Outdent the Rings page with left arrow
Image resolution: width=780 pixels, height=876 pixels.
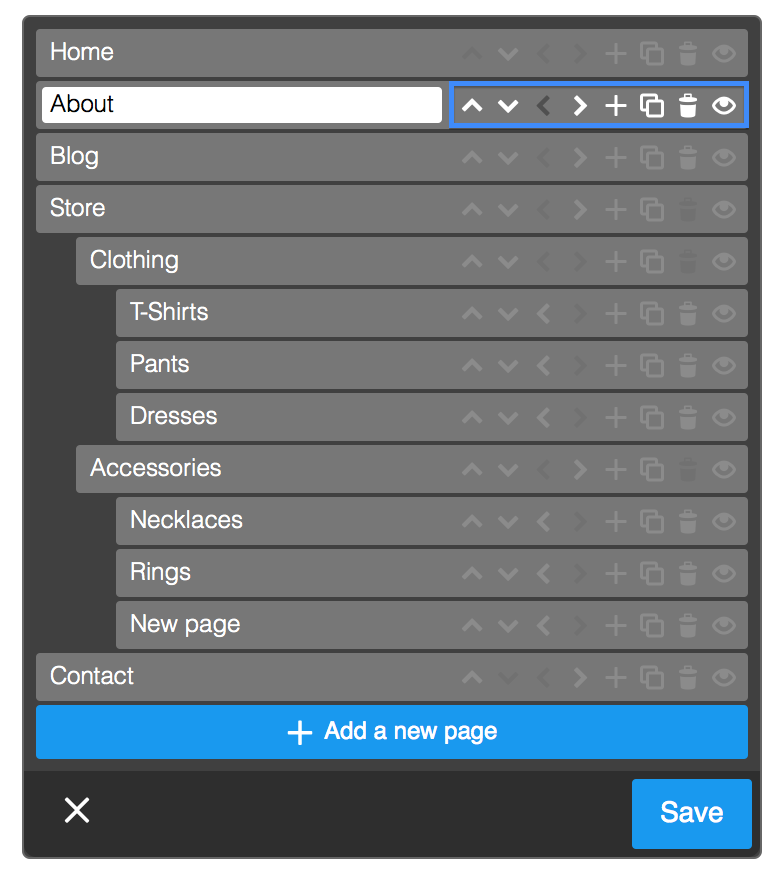tap(544, 574)
